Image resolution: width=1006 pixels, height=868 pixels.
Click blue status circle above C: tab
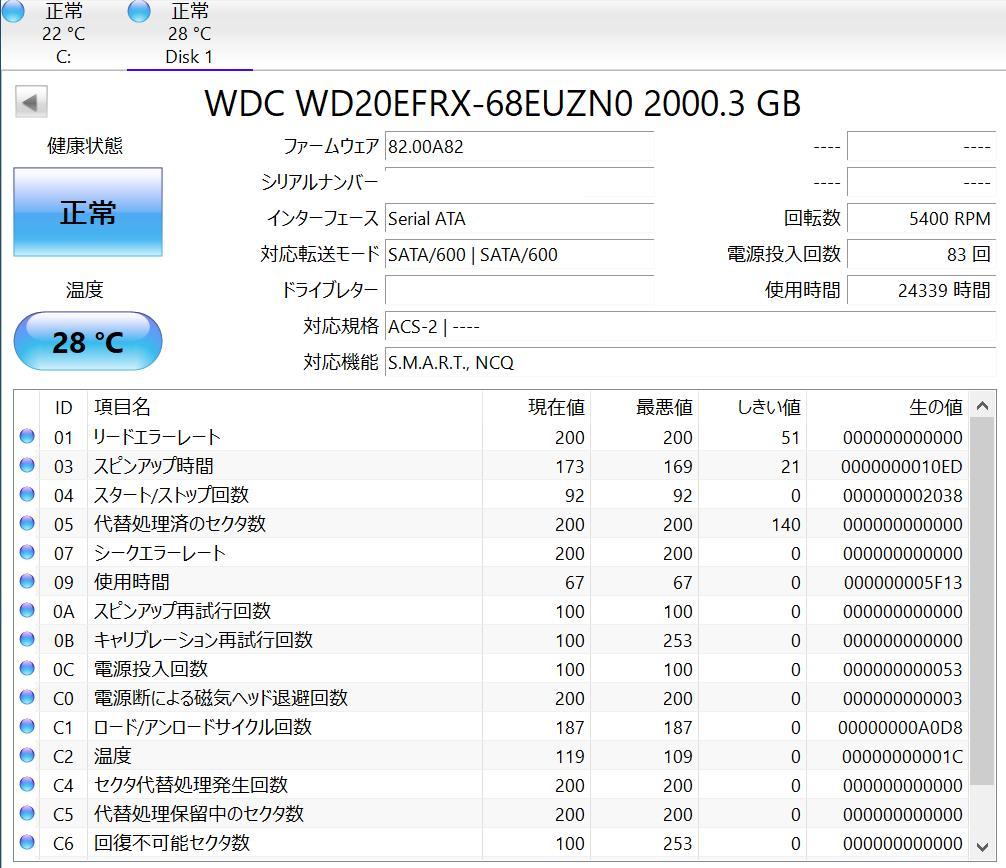13,11
